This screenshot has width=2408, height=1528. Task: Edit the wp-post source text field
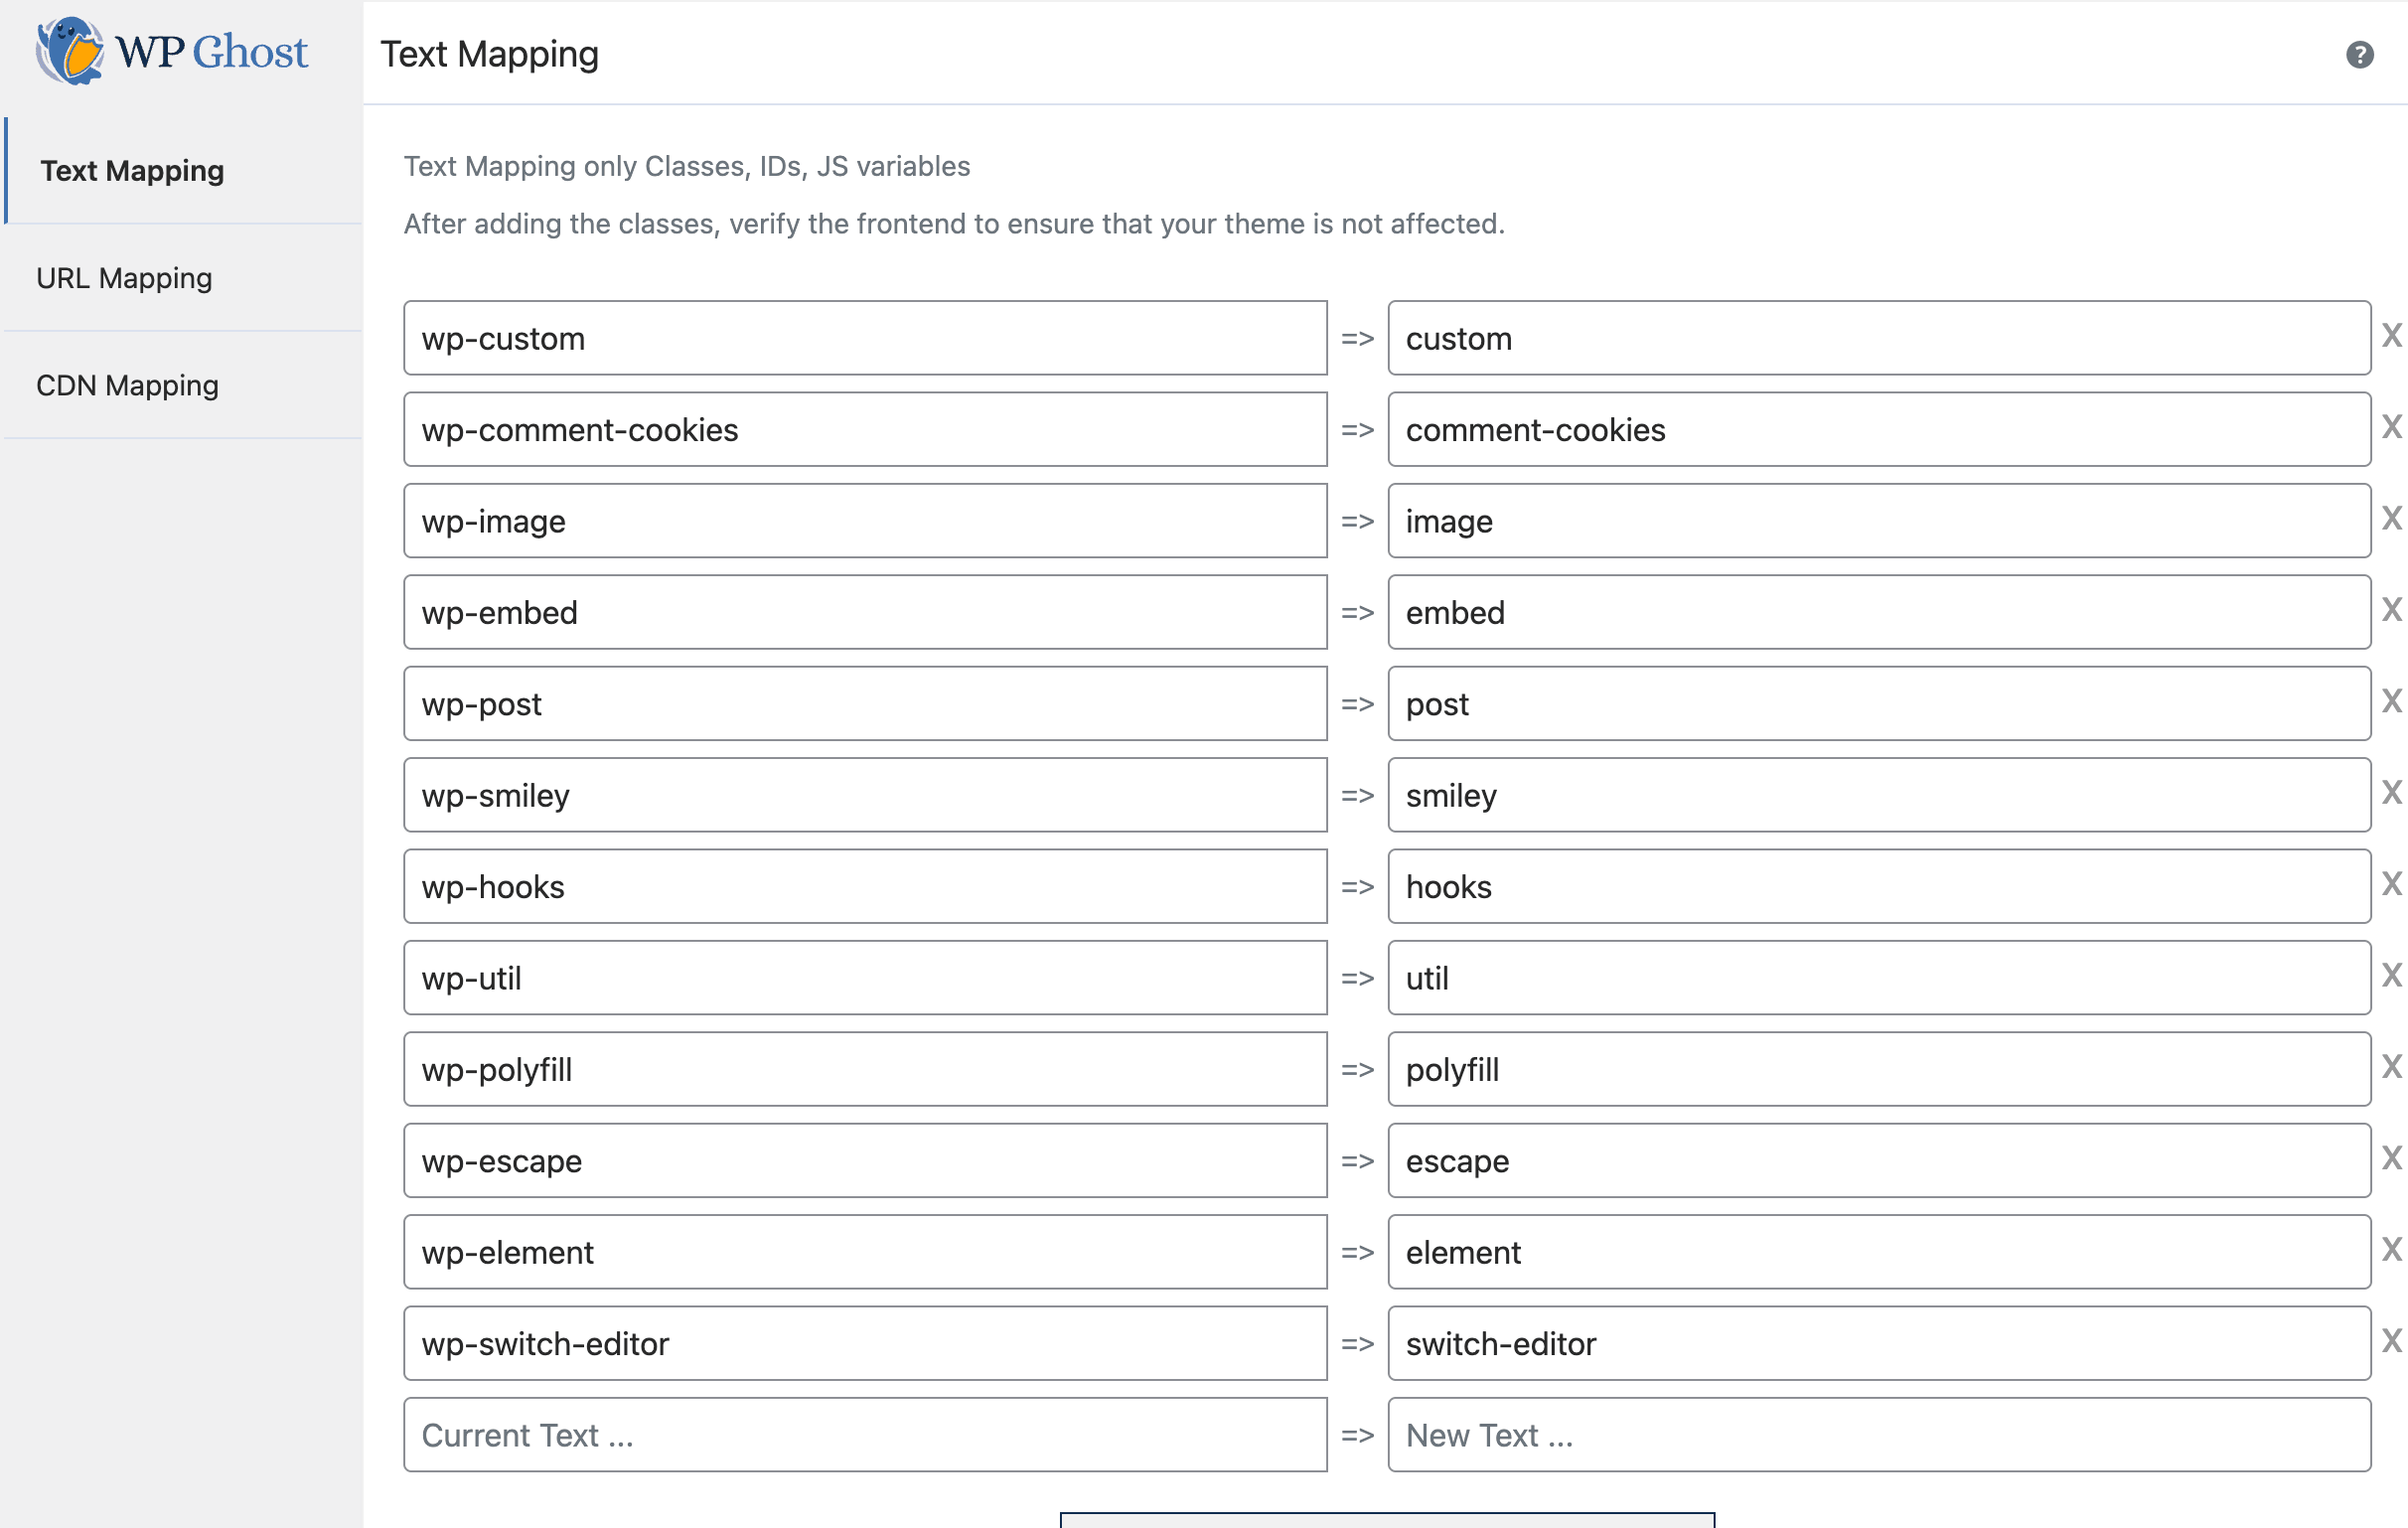point(865,704)
